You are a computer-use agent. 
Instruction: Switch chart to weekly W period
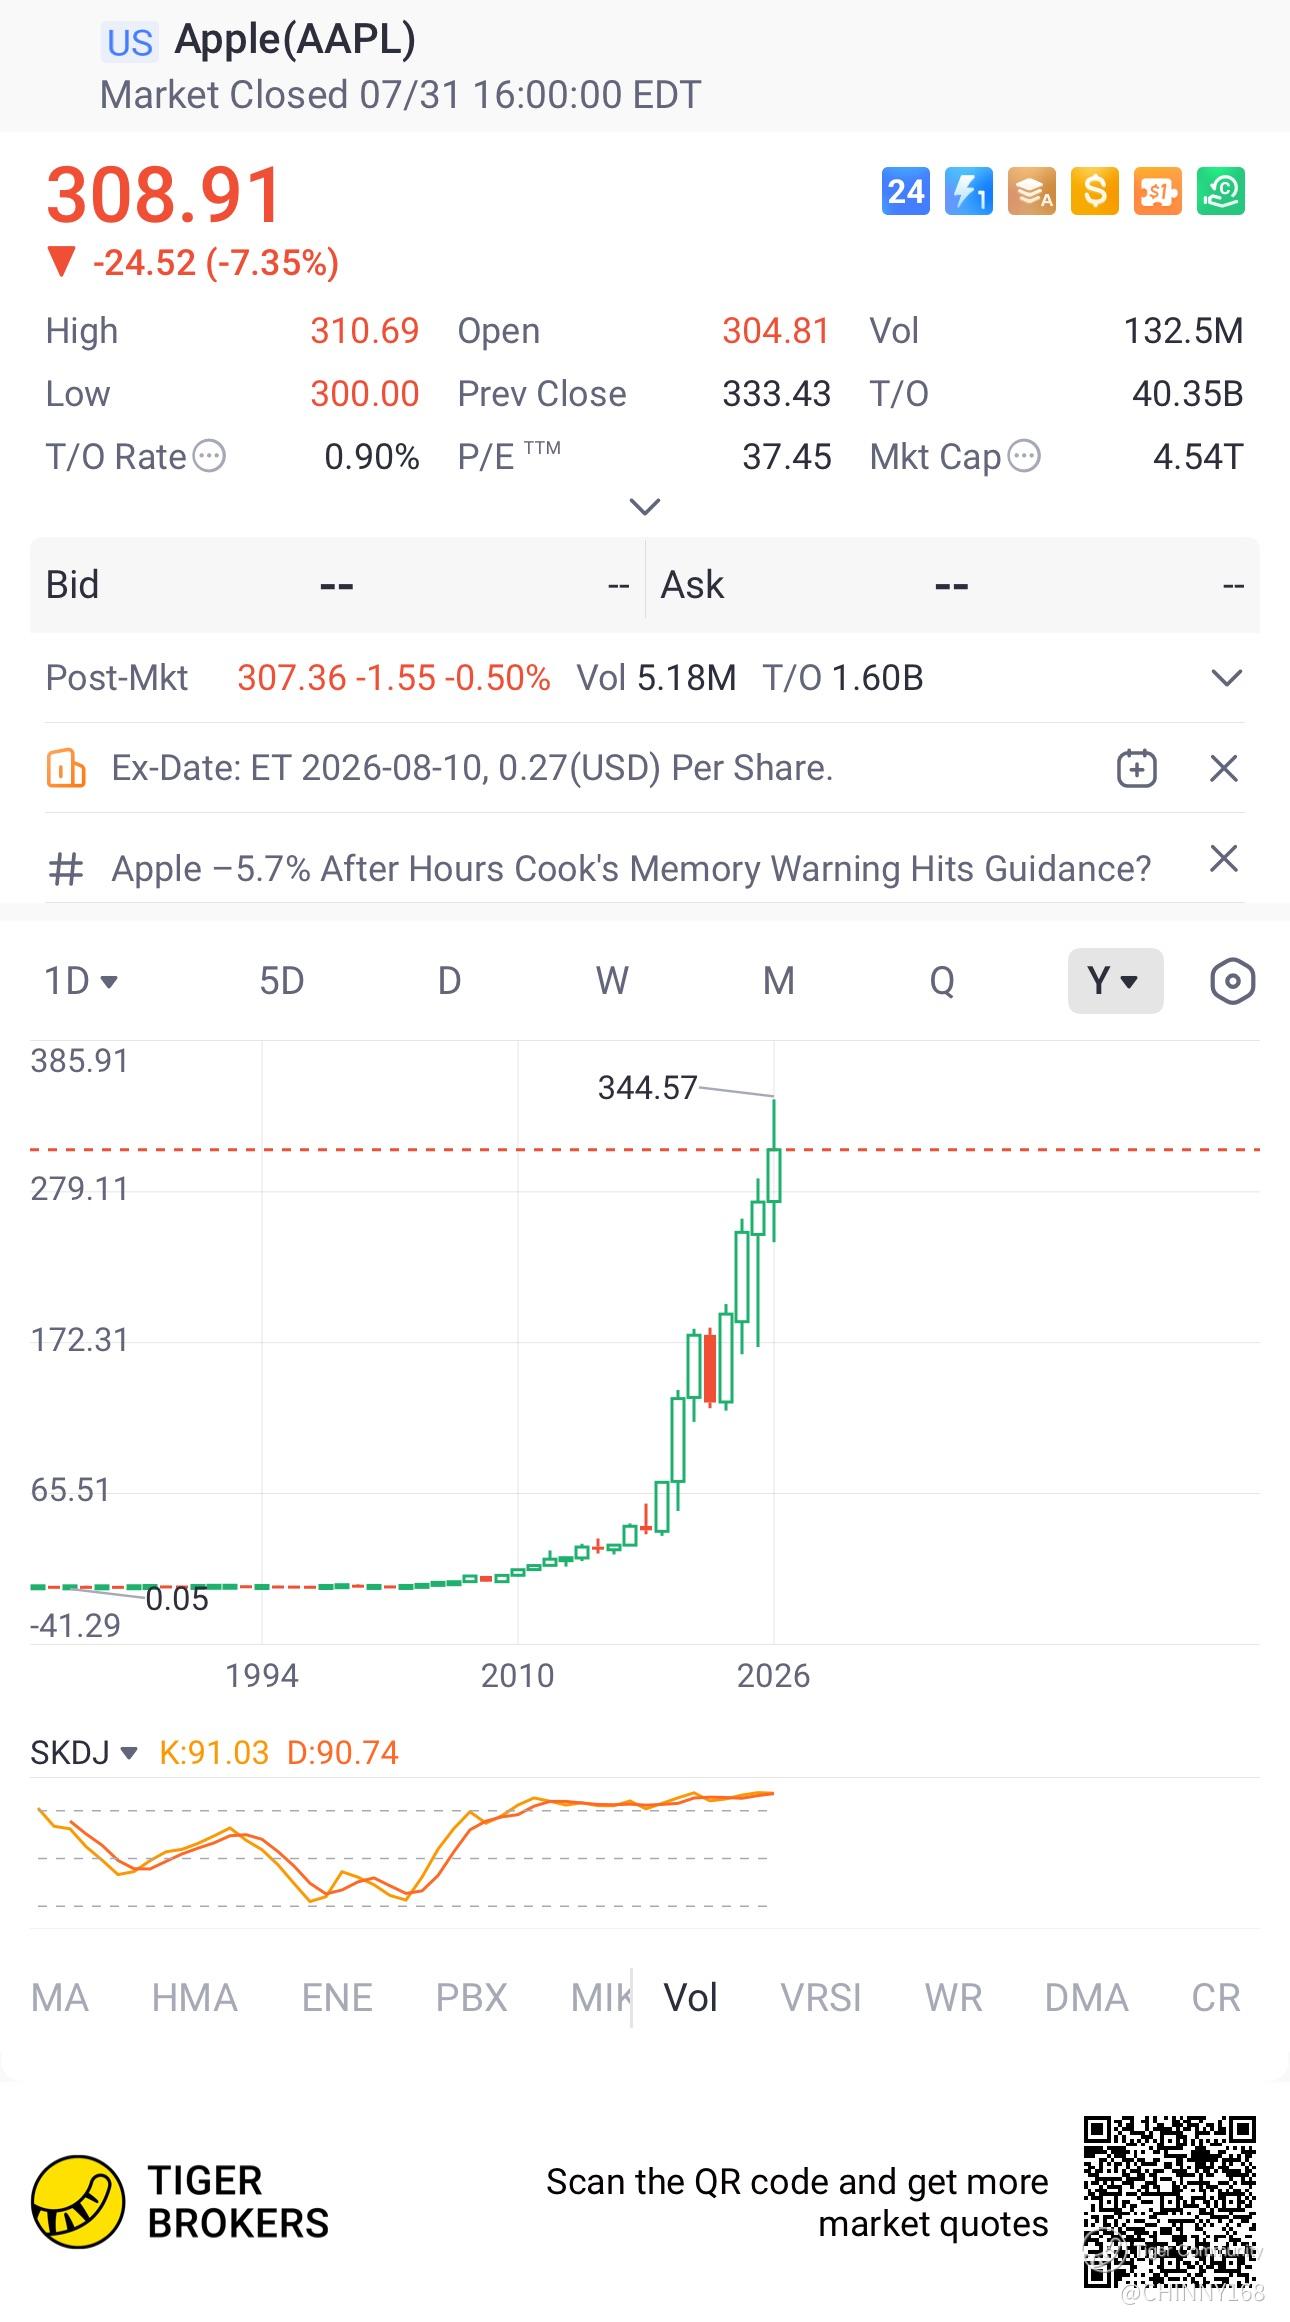click(x=612, y=981)
